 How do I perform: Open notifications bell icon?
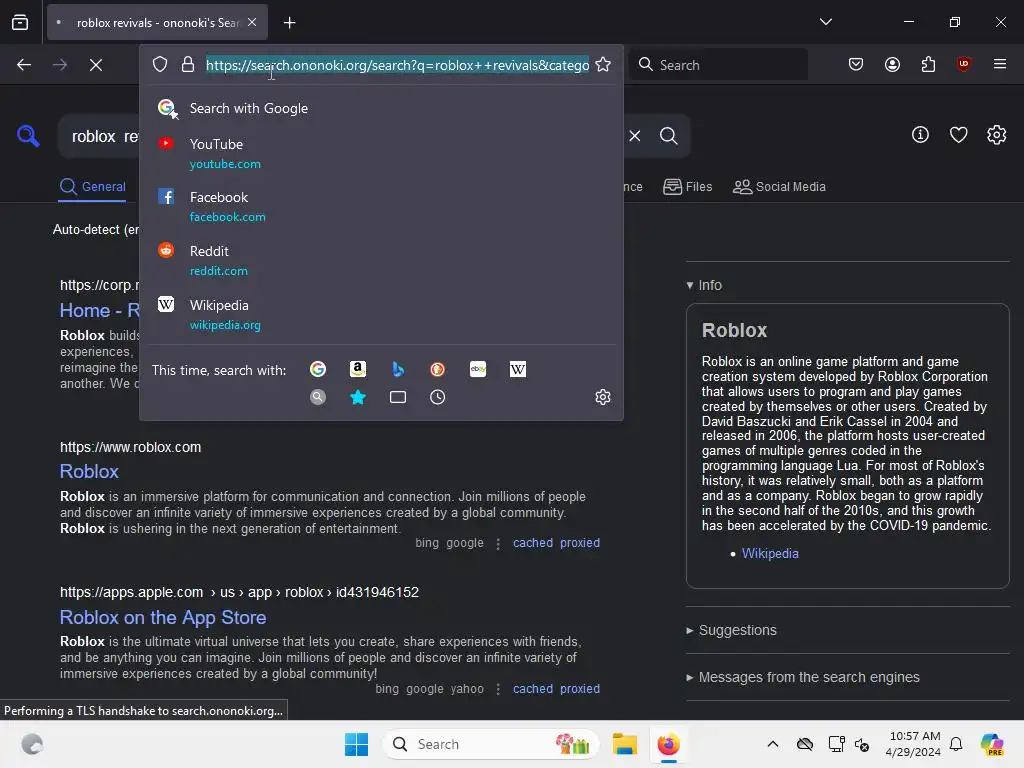click(955, 744)
